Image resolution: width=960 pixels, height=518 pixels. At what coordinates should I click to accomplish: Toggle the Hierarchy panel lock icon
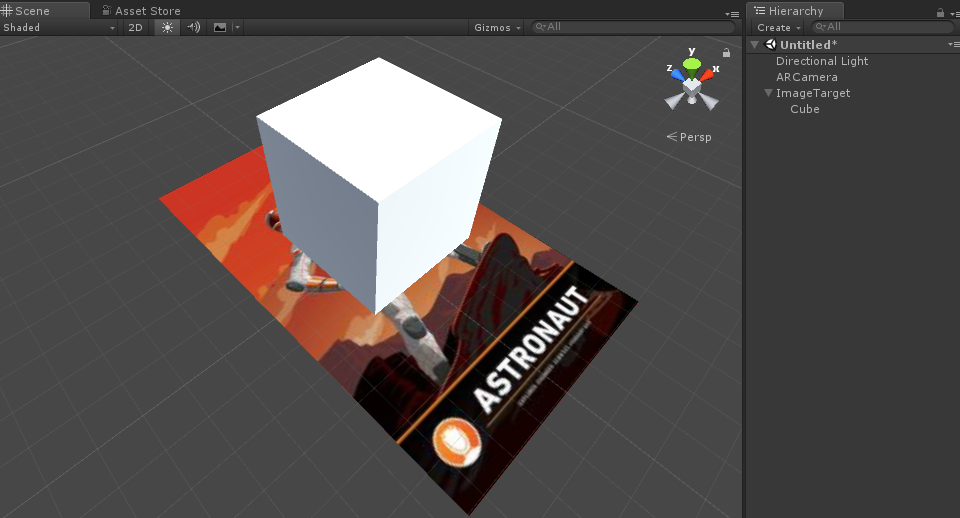[940, 12]
